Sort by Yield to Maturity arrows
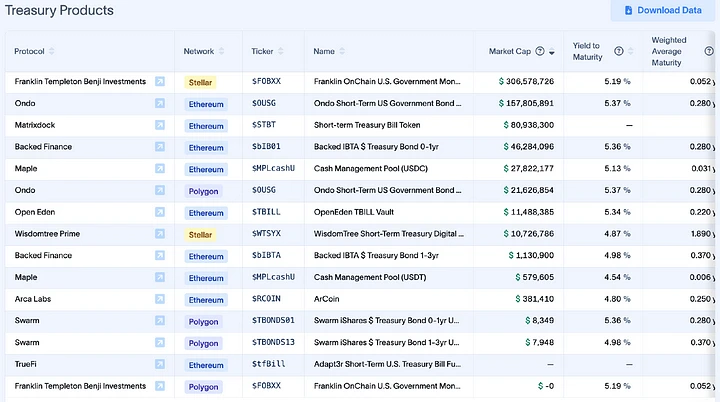The height and width of the screenshot is (402, 720). [x=631, y=51]
